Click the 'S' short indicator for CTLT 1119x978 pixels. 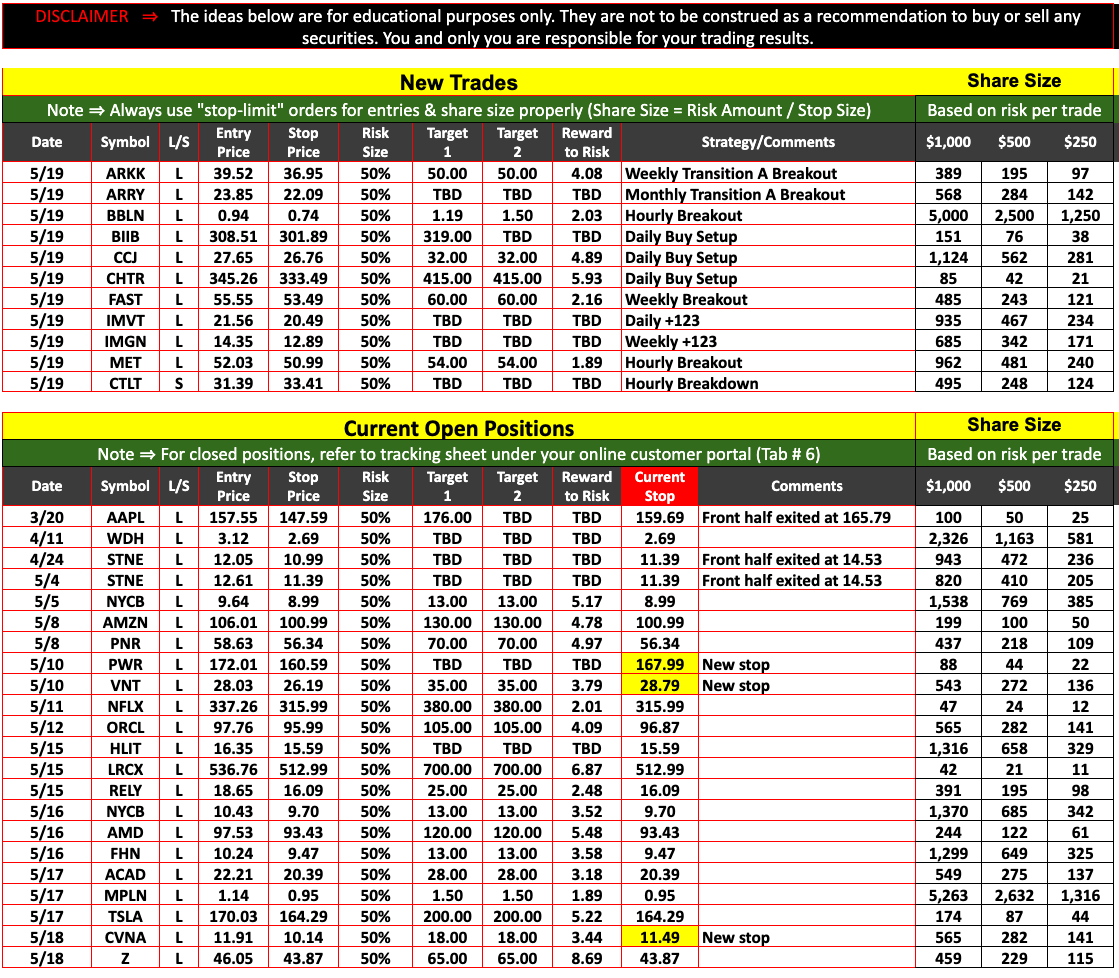179,383
